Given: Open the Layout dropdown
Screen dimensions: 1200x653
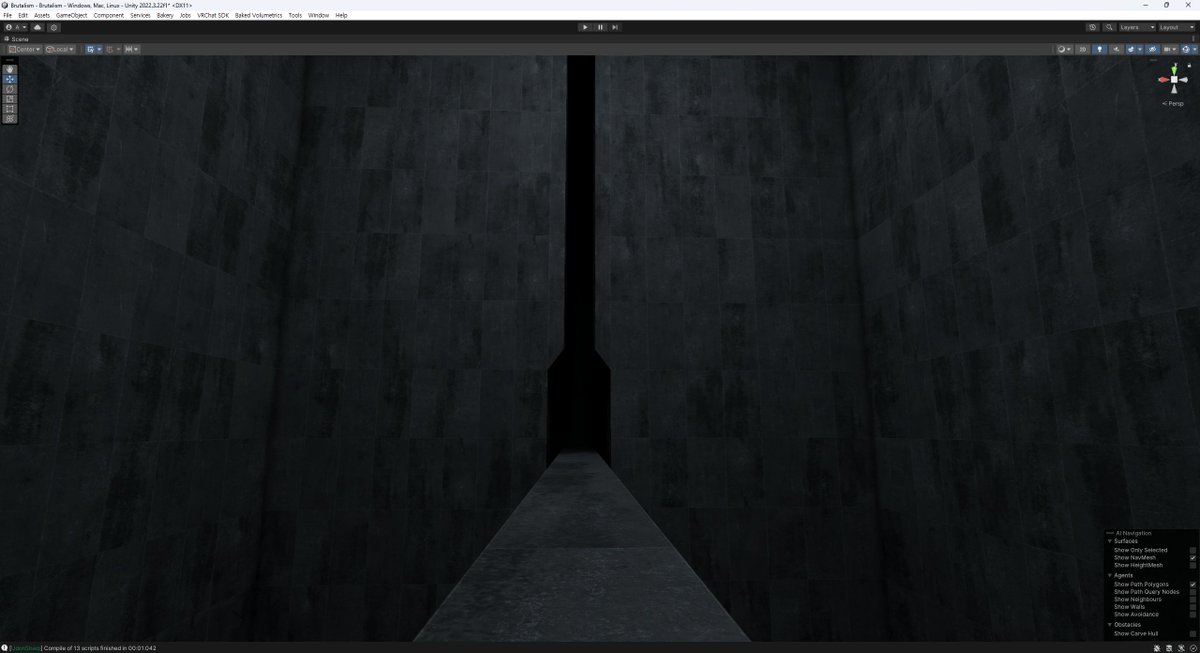Looking at the screenshot, I should point(1176,27).
